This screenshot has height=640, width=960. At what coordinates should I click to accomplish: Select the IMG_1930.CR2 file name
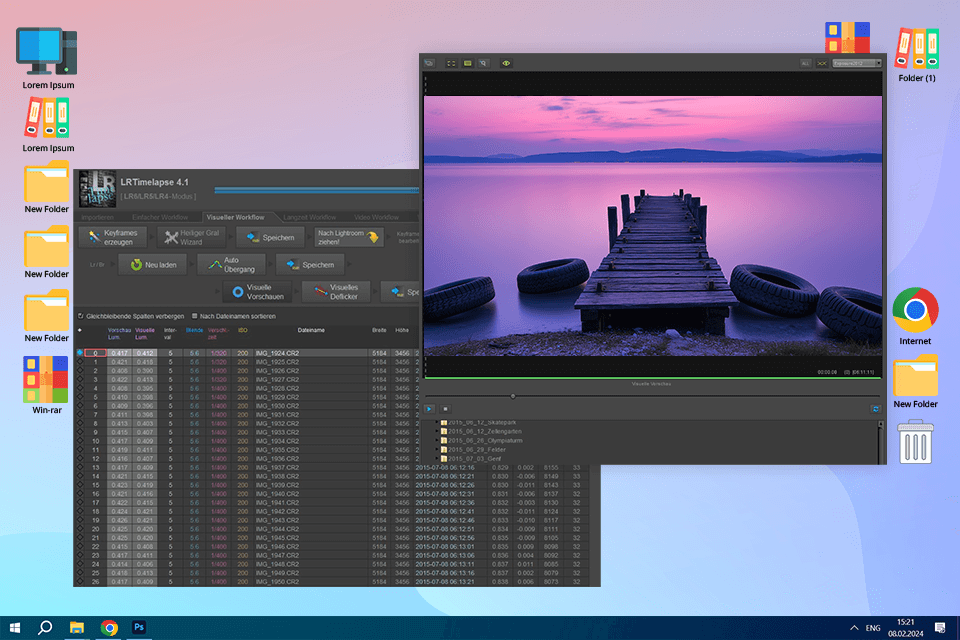(x=277, y=406)
